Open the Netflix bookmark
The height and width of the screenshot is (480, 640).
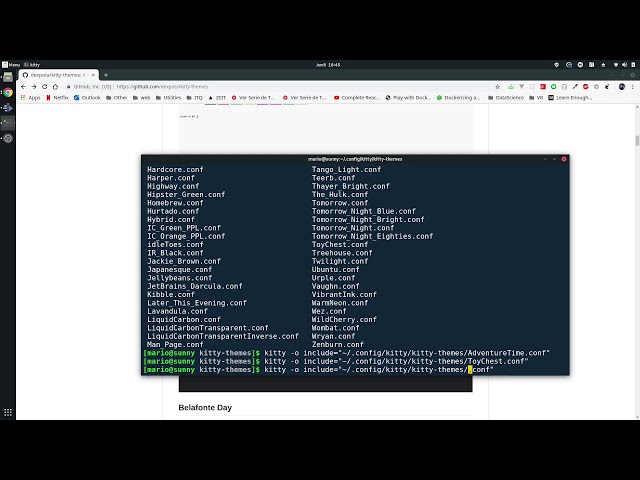coord(57,98)
